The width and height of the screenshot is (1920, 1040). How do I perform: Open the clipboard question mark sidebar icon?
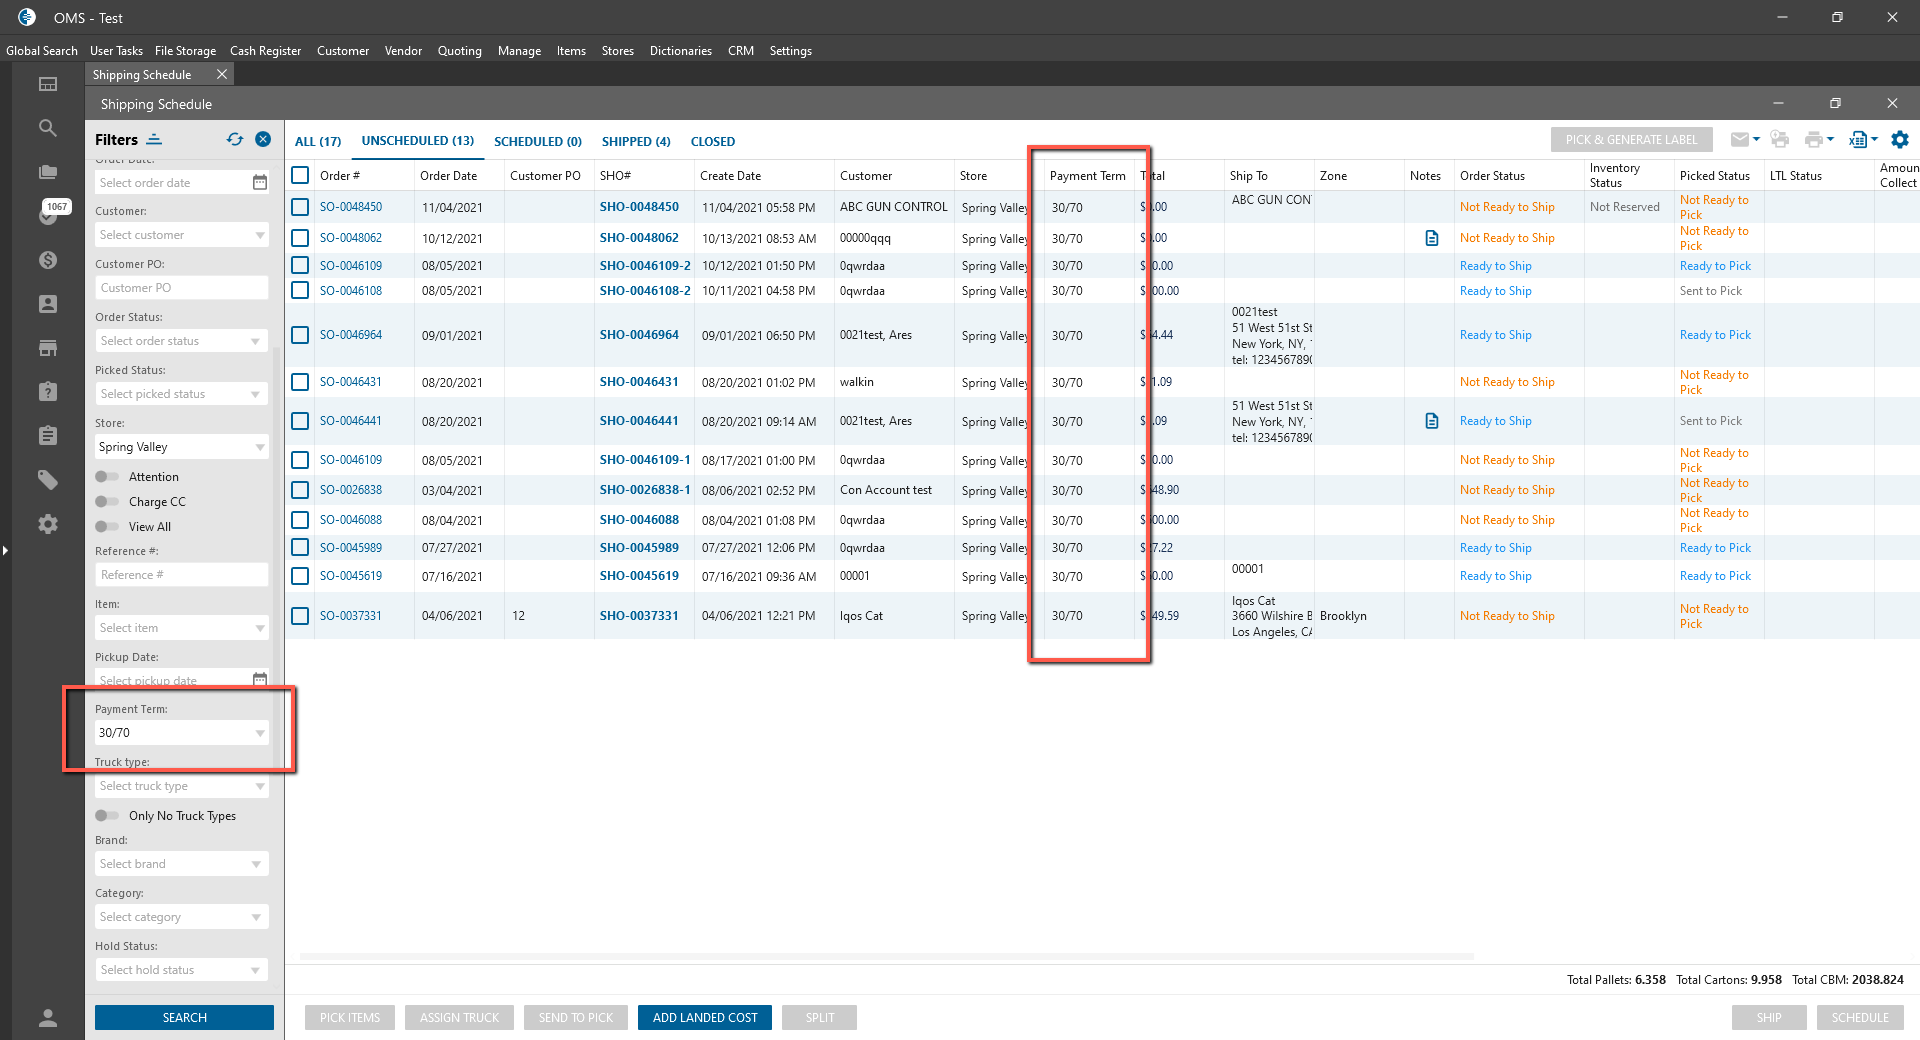48,392
